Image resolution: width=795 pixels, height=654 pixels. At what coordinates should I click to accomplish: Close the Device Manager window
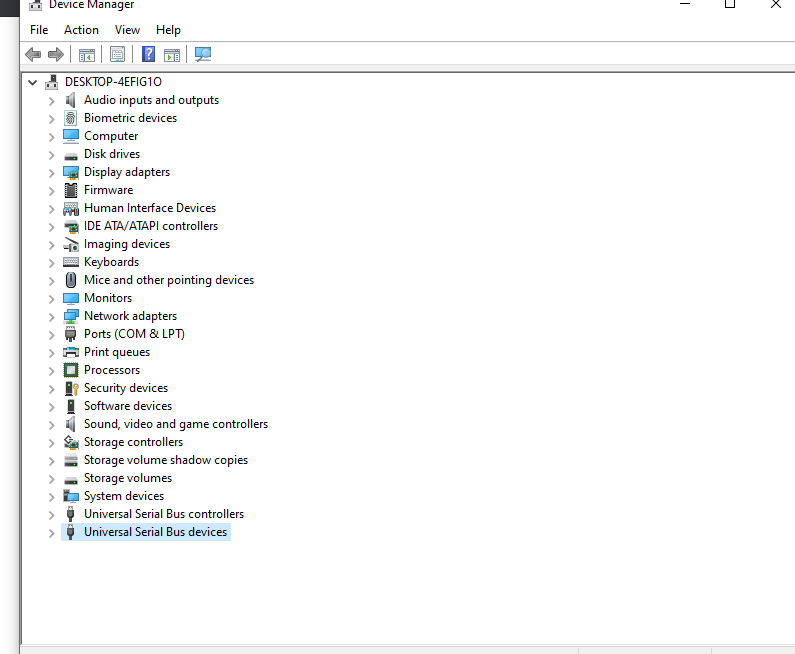coord(776,4)
